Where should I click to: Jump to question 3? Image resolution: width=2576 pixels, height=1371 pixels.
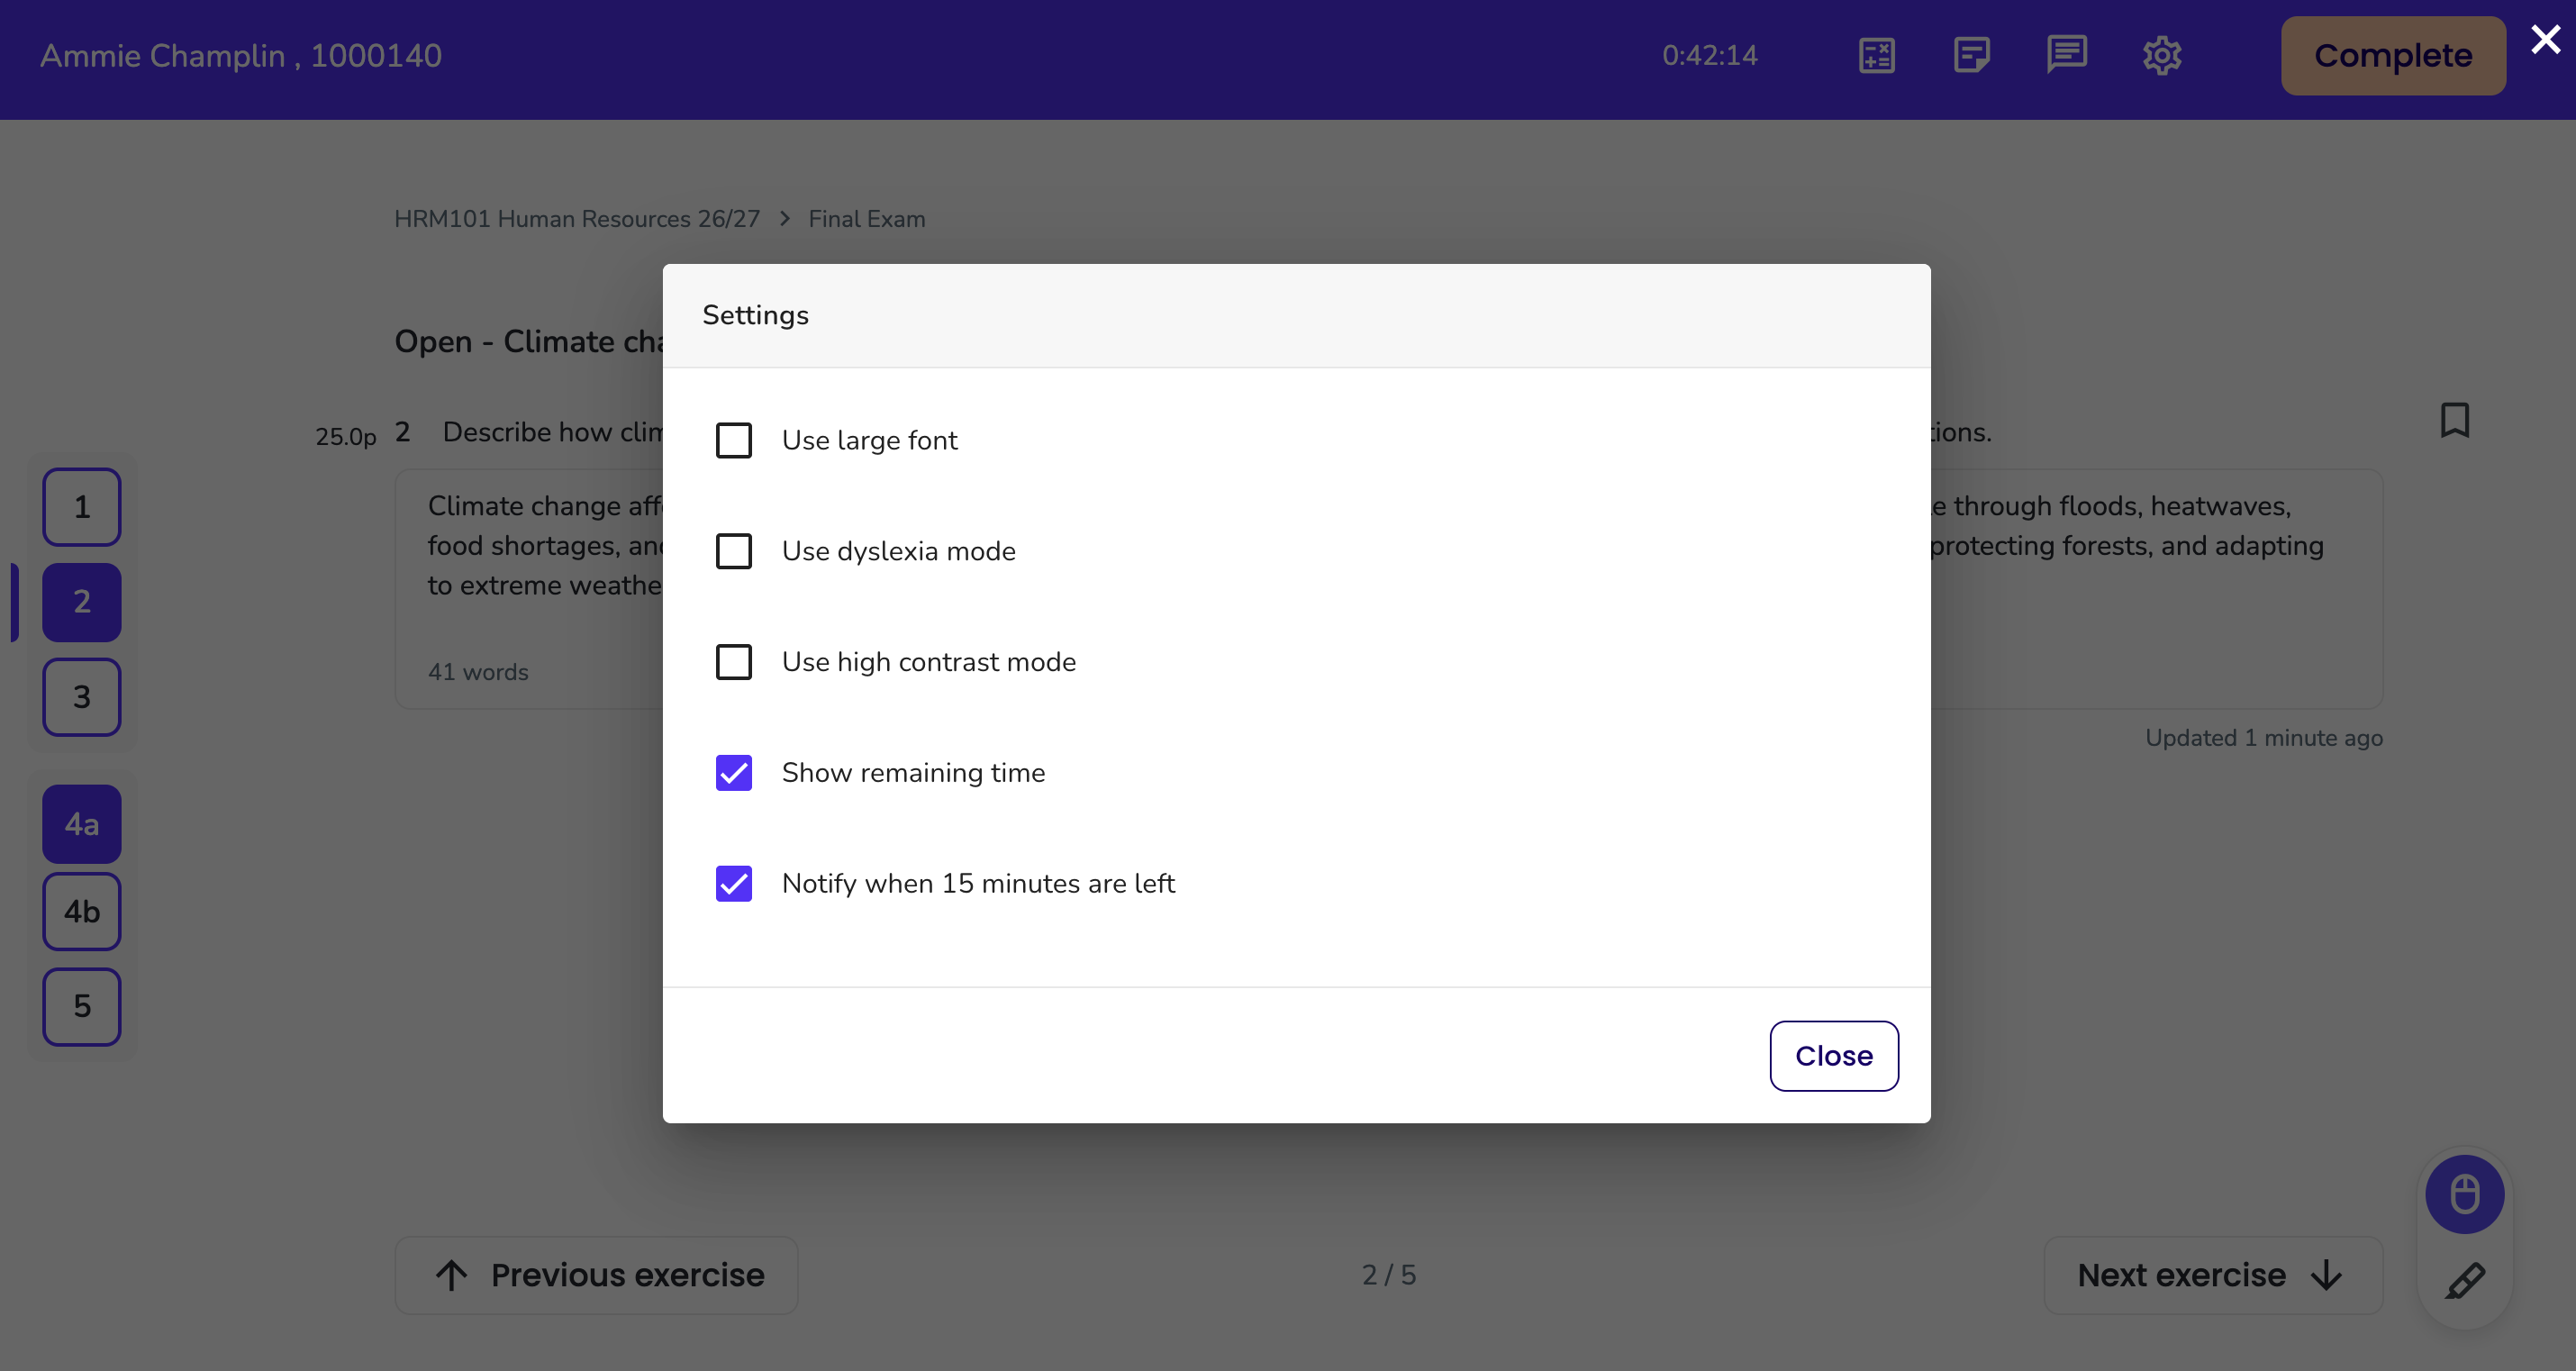(x=82, y=697)
